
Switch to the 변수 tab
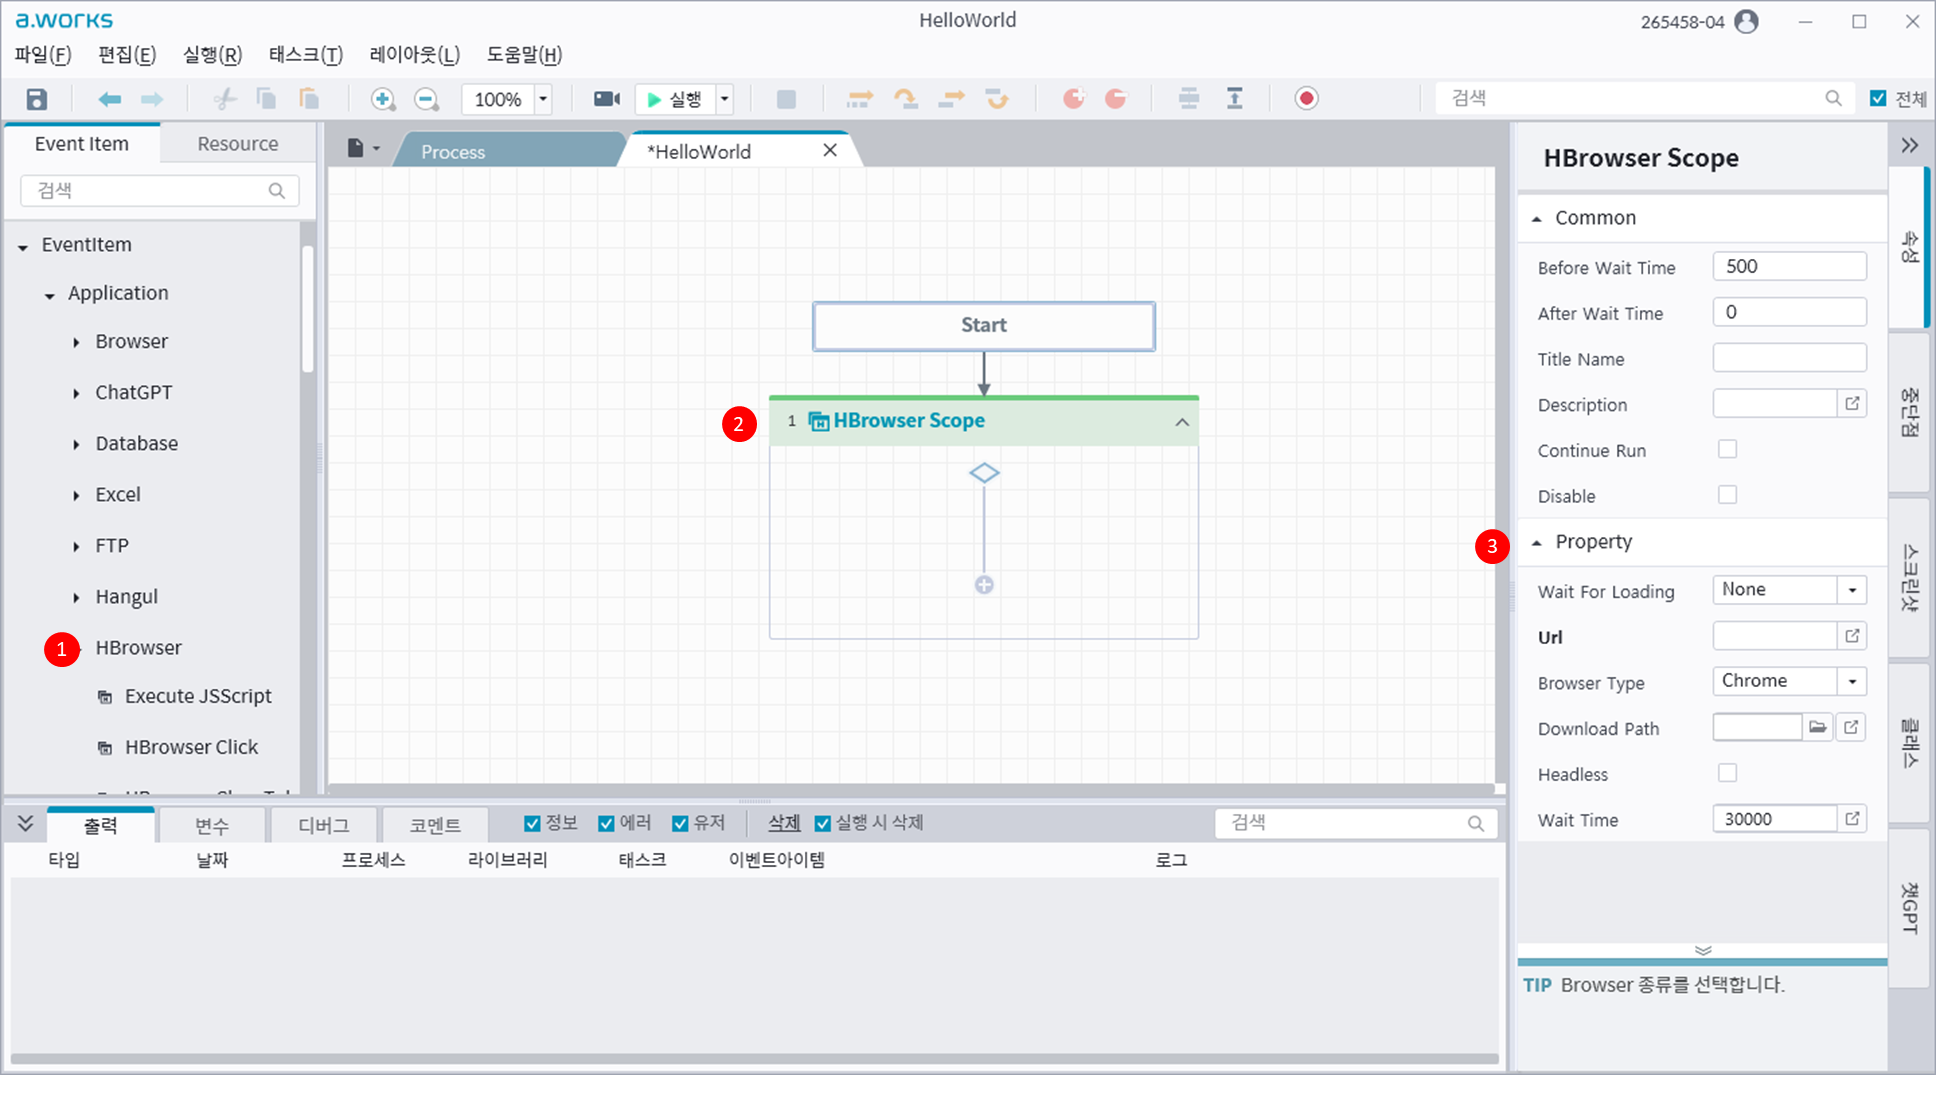coord(212,826)
